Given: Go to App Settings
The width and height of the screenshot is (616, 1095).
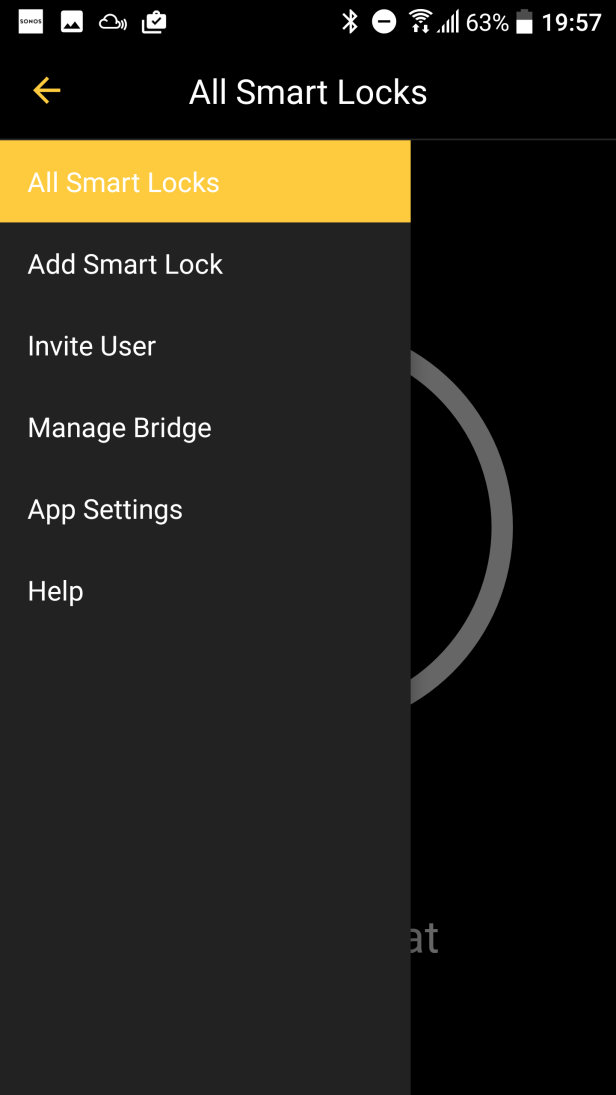Looking at the screenshot, I should pos(106,510).
